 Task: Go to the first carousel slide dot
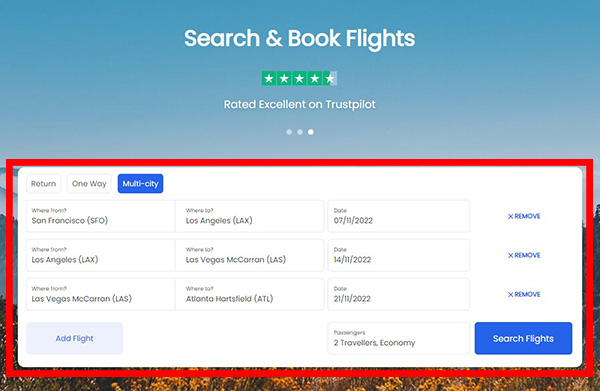click(x=289, y=132)
